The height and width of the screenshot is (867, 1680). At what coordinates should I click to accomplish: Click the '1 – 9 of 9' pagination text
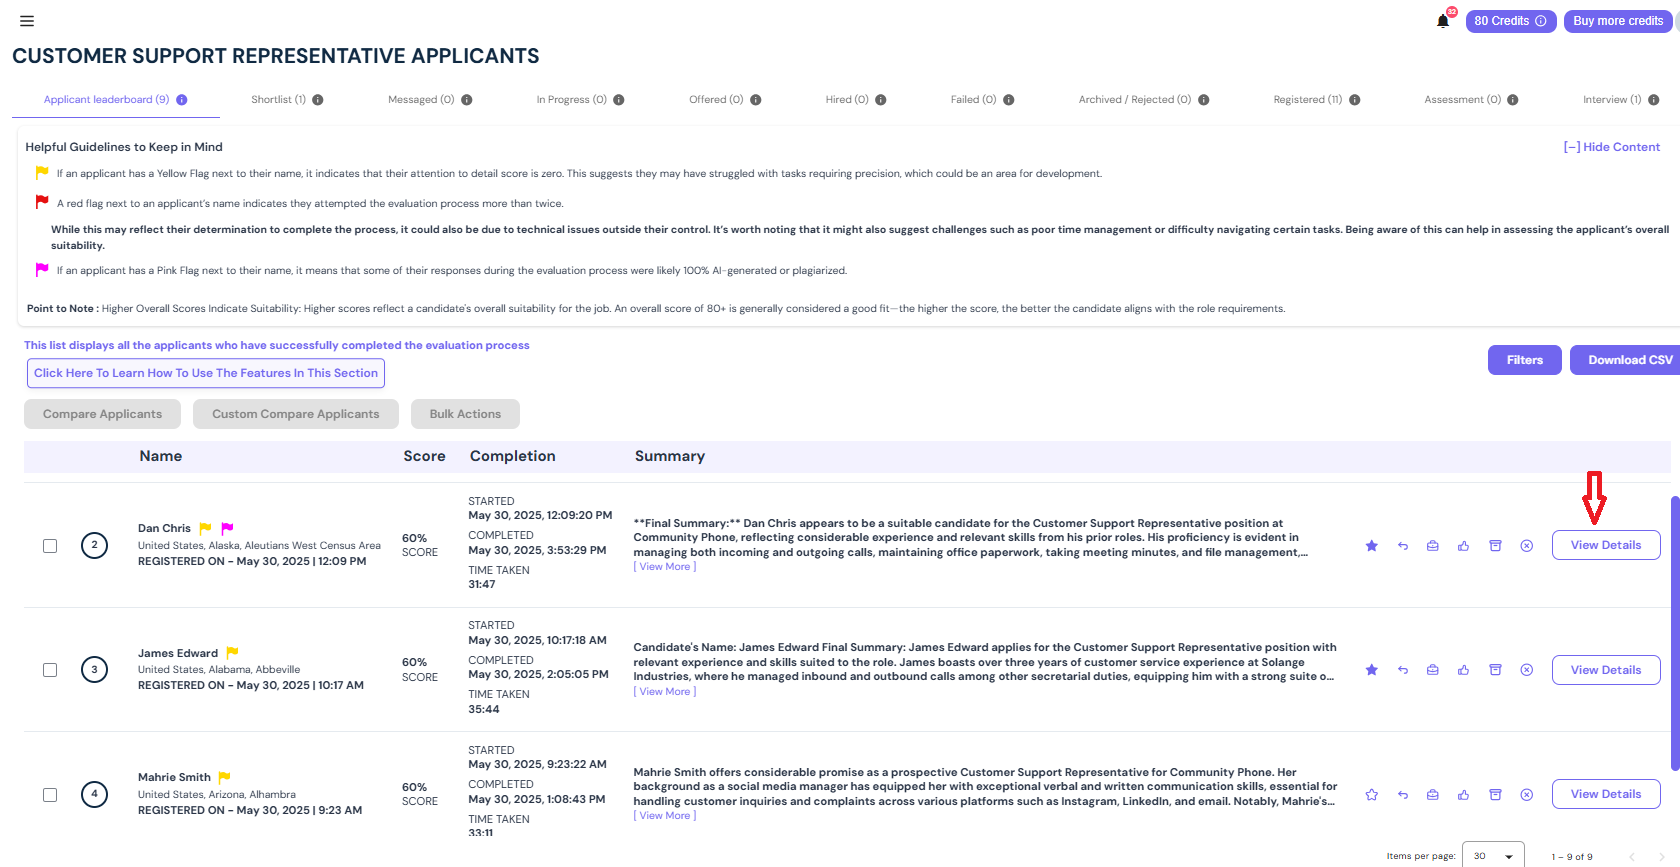(x=1572, y=857)
